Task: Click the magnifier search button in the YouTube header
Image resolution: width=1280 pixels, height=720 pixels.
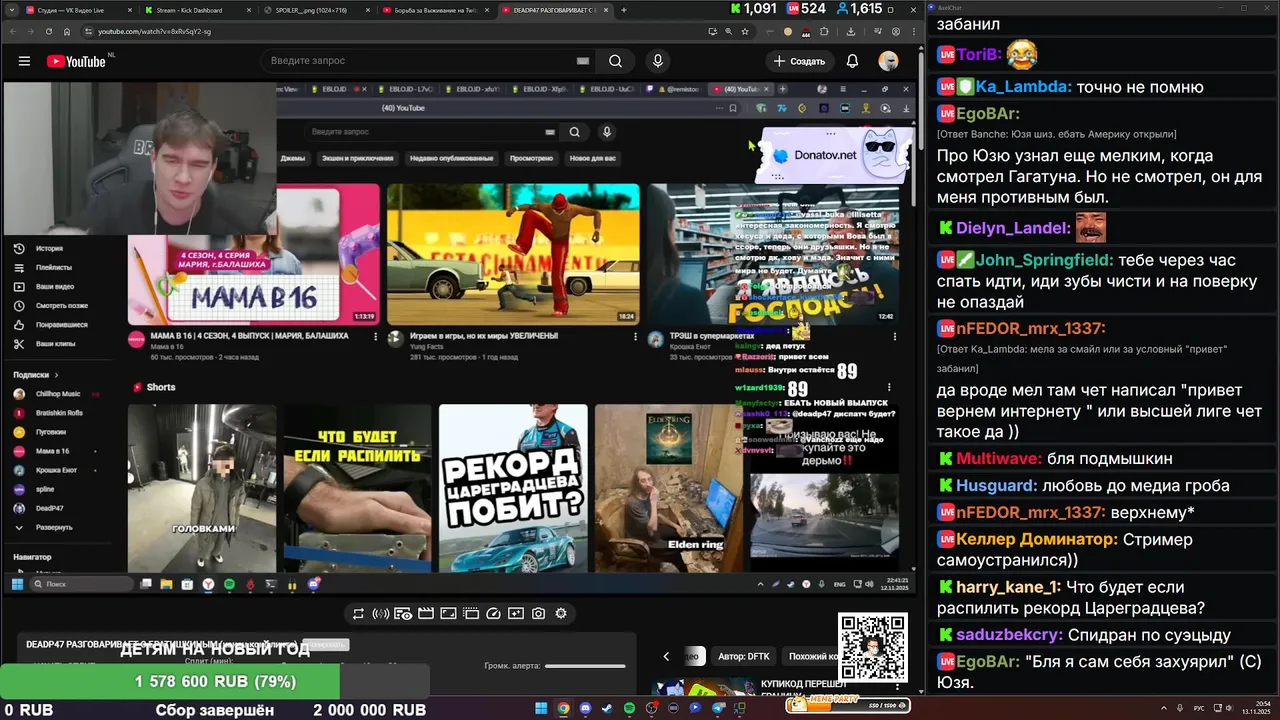Action: [615, 61]
